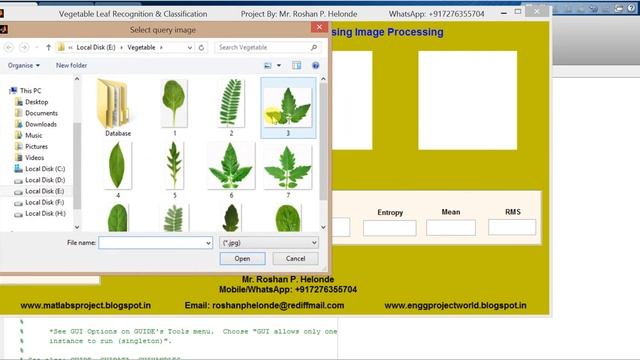Click Local Disk (E:) in the breadcrumb
The width and height of the screenshot is (640, 360).
tap(96, 47)
